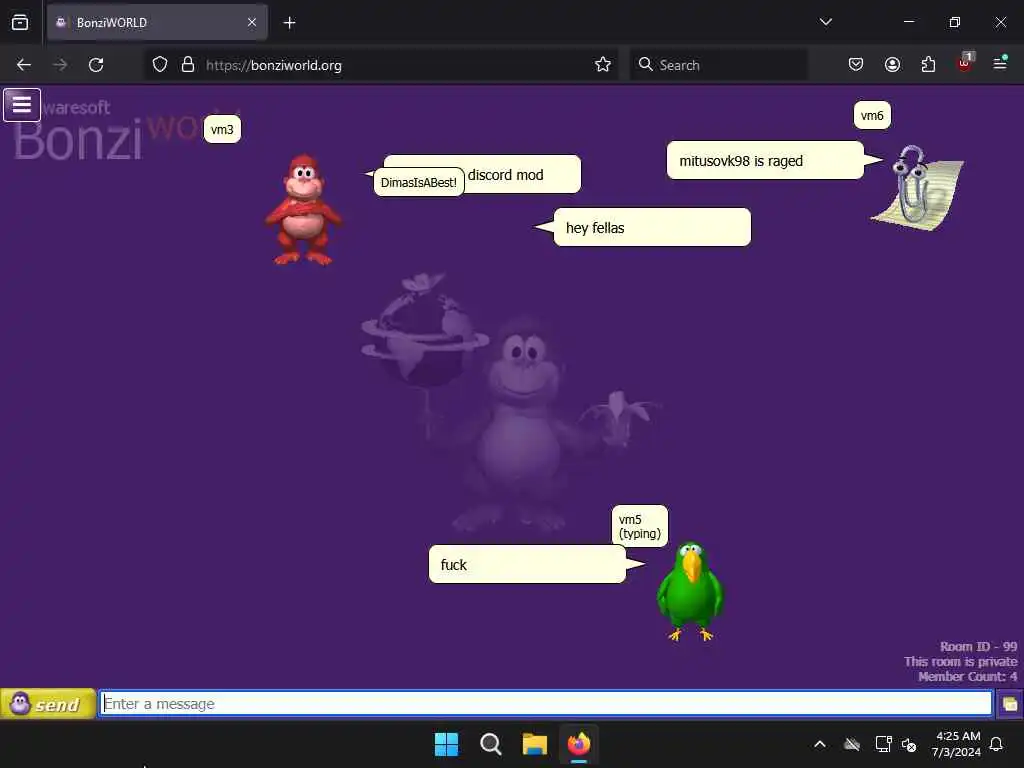1024x768 pixels.
Task: Click the Clippy paperclip character vm6
Action: click(x=918, y=188)
